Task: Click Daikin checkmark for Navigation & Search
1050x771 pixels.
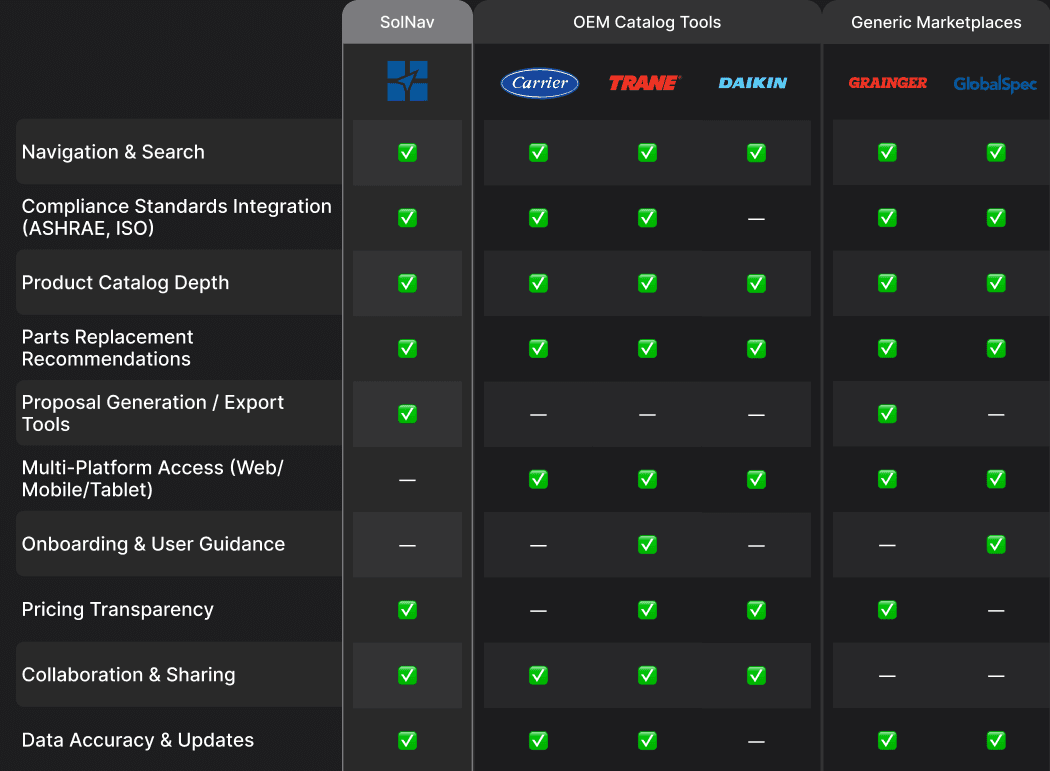Action: tap(756, 153)
